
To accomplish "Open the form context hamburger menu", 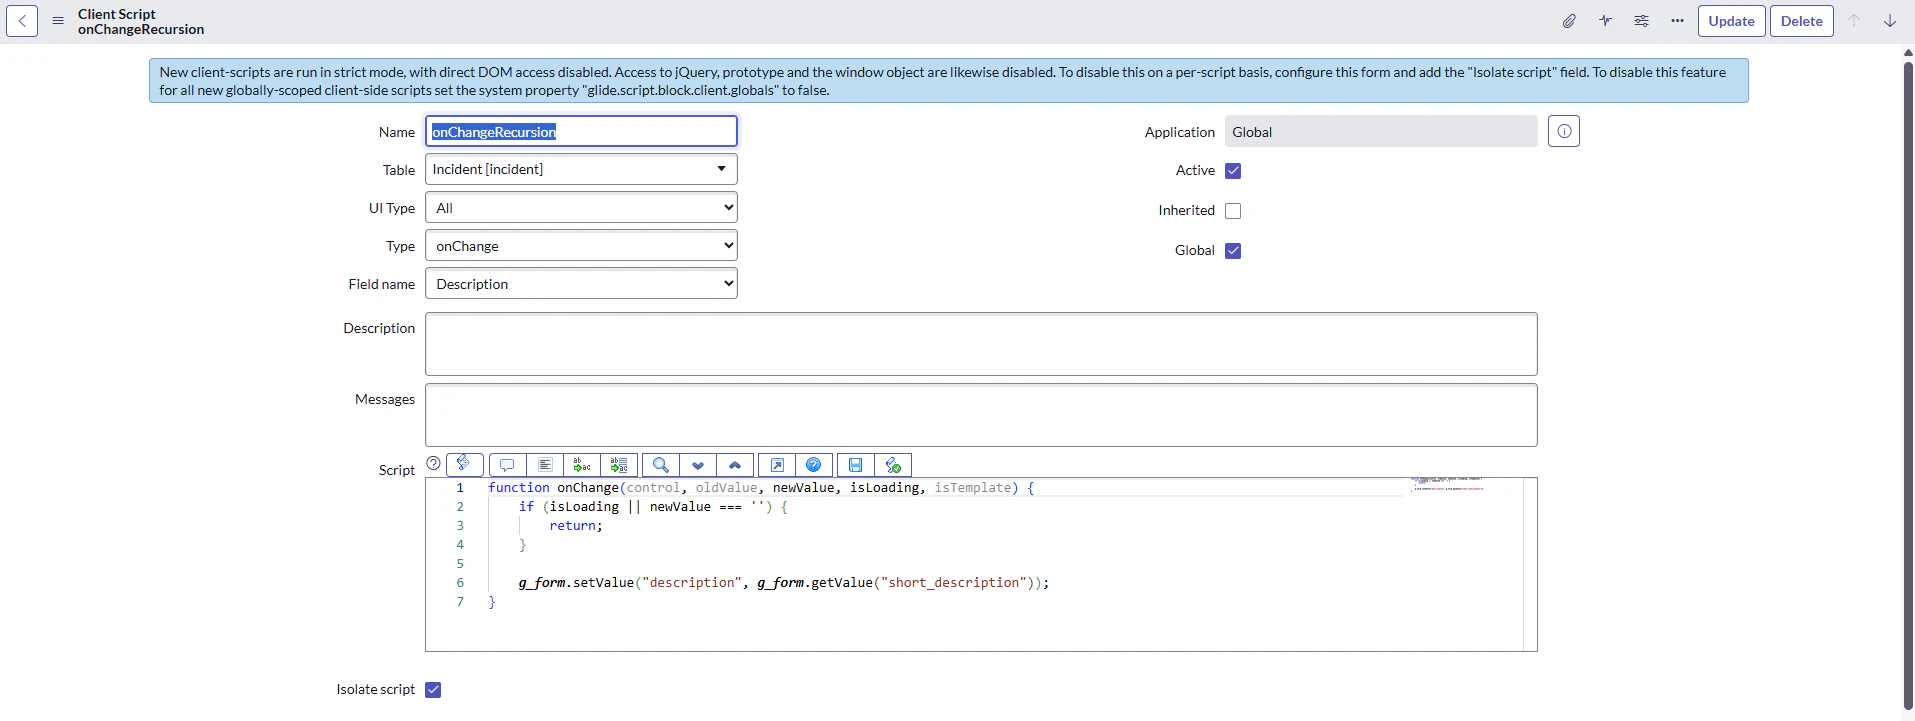I will point(58,21).
